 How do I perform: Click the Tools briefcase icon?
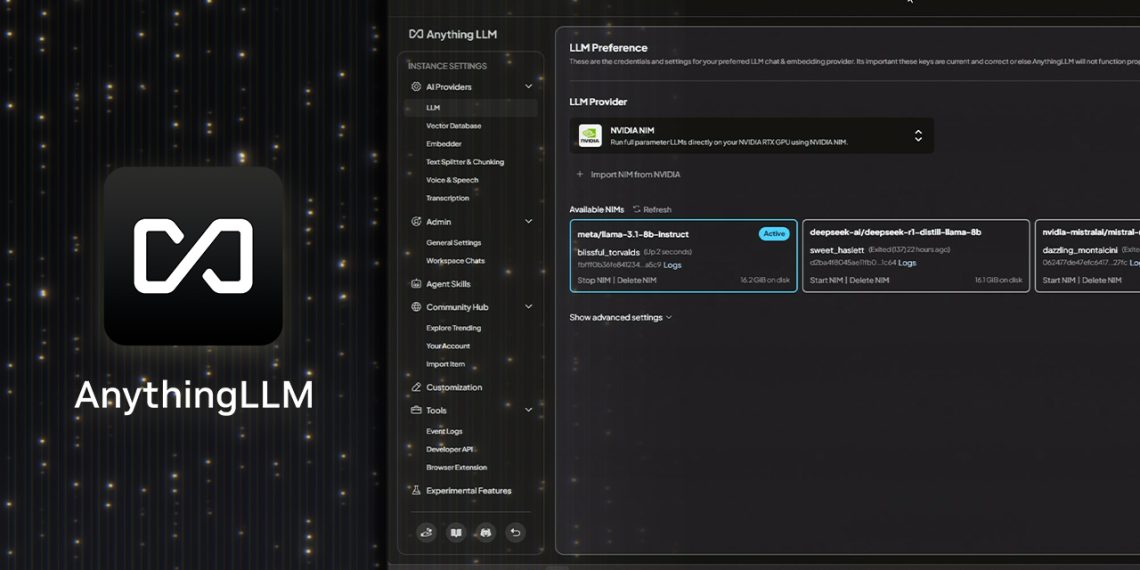pyautogui.click(x=416, y=410)
